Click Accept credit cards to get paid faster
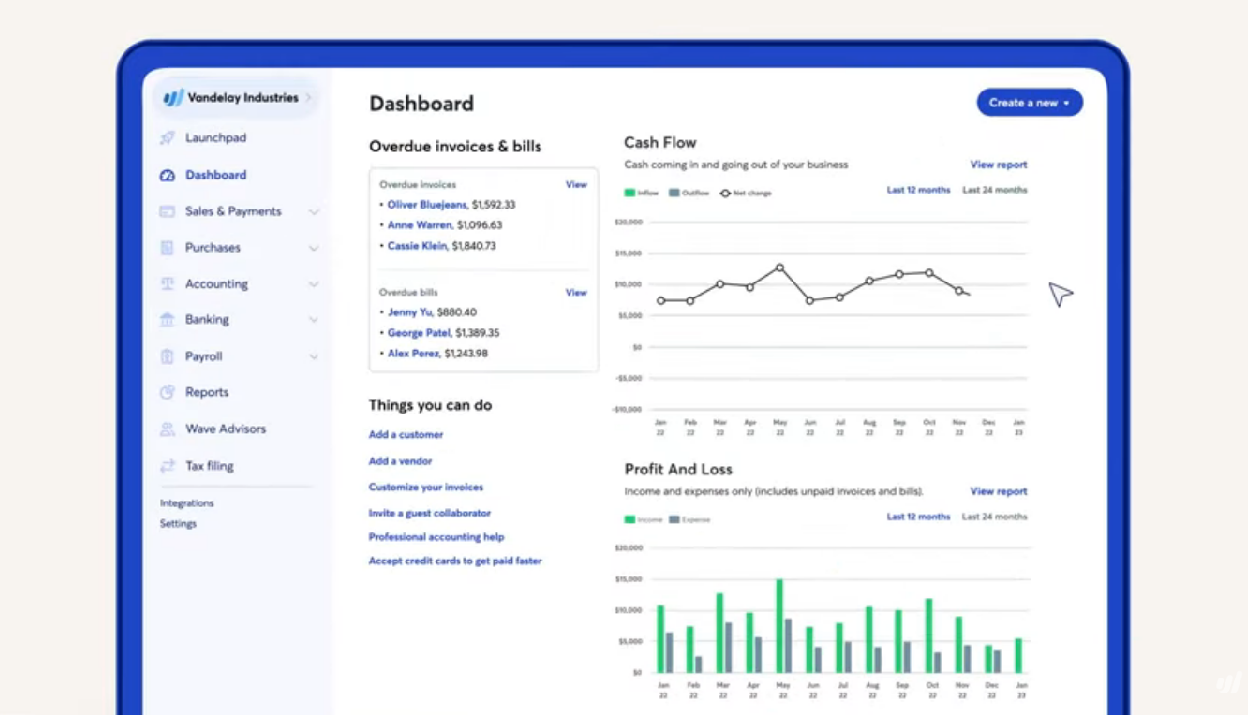 [455, 561]
